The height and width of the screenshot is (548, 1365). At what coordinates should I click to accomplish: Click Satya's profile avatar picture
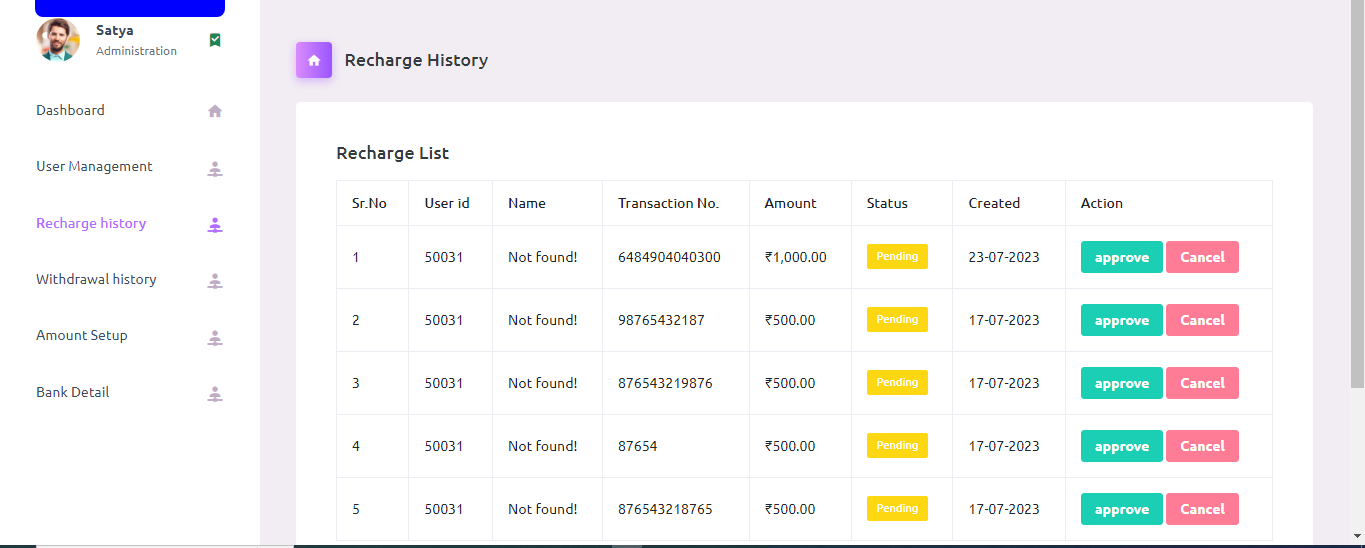(58, 40)
